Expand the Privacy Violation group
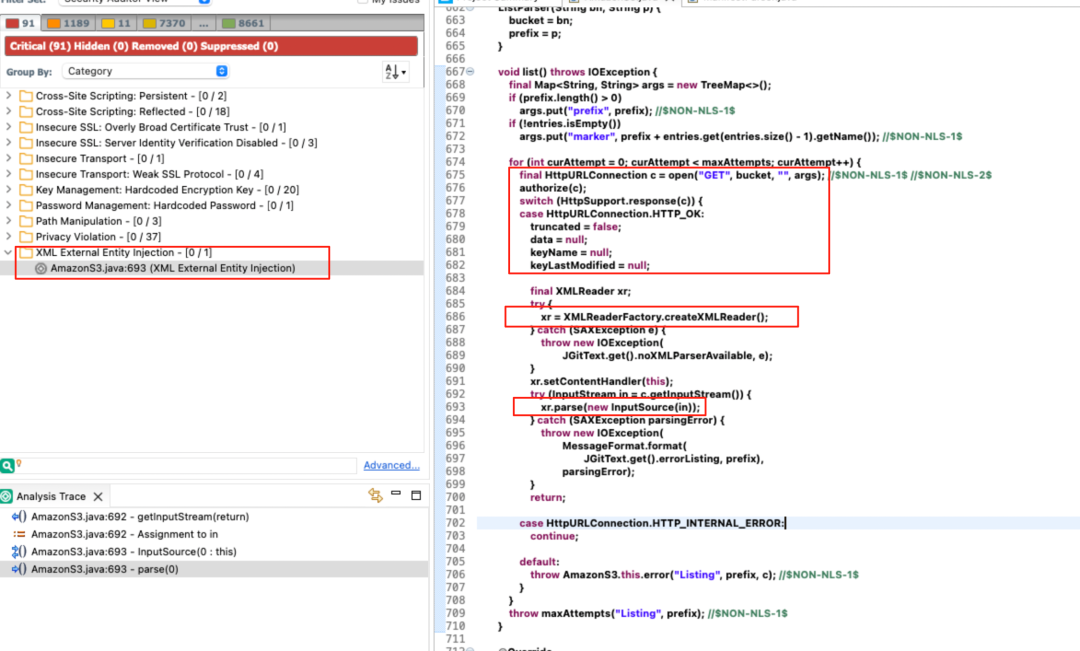 tap(8, 237)
